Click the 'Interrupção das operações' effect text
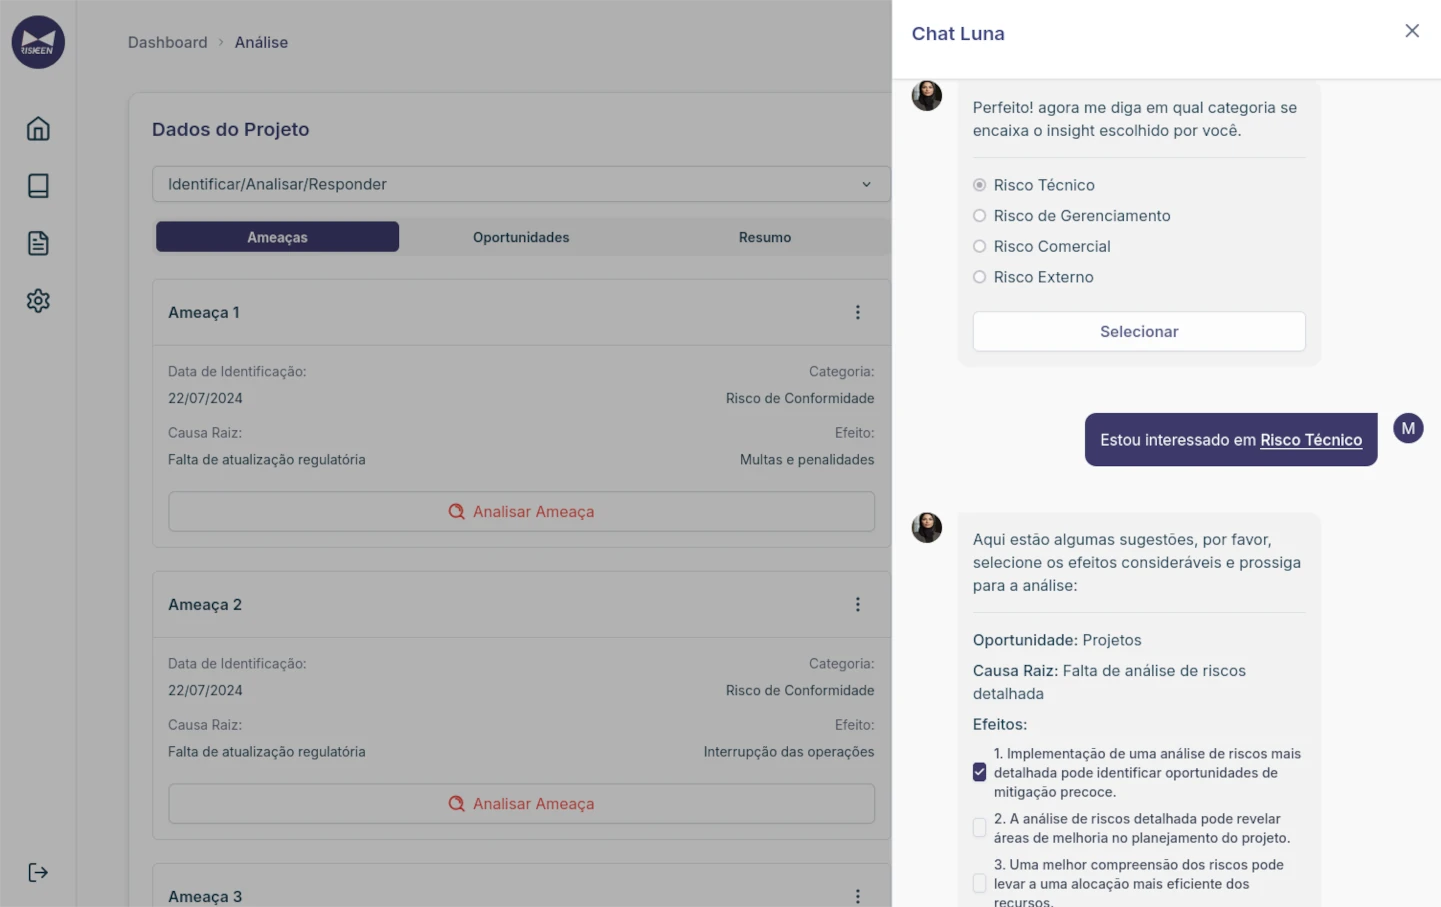 [x=789, y=751]
